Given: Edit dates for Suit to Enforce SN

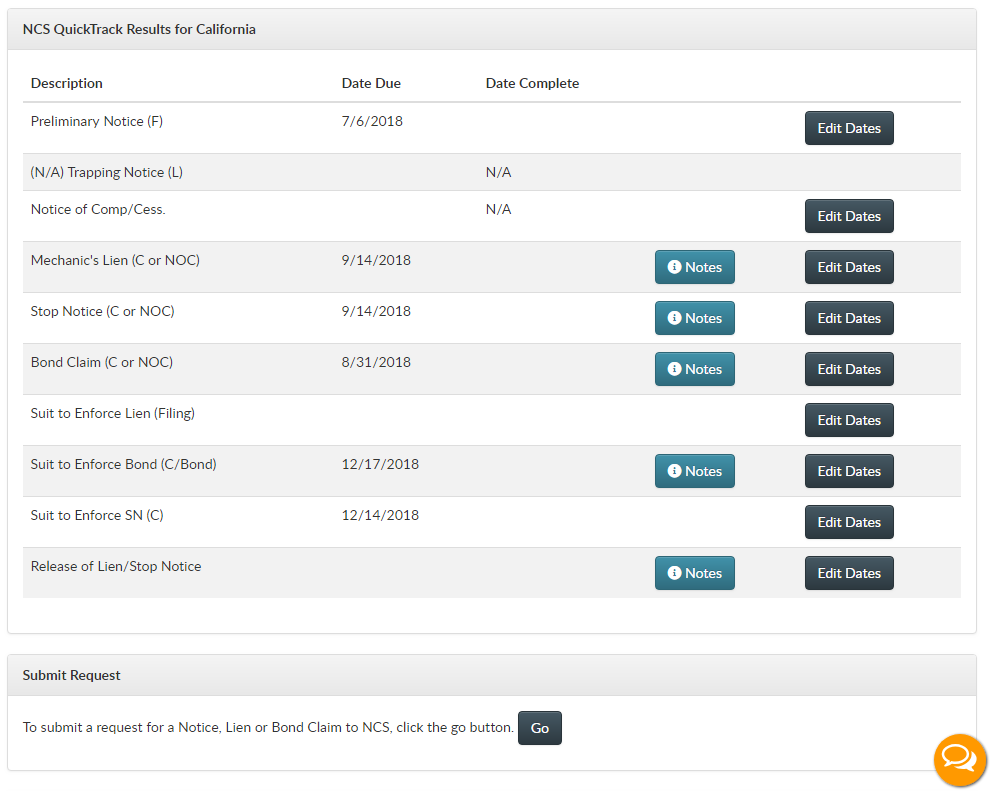Looking at the screenshot, I should tap(849, 522).
